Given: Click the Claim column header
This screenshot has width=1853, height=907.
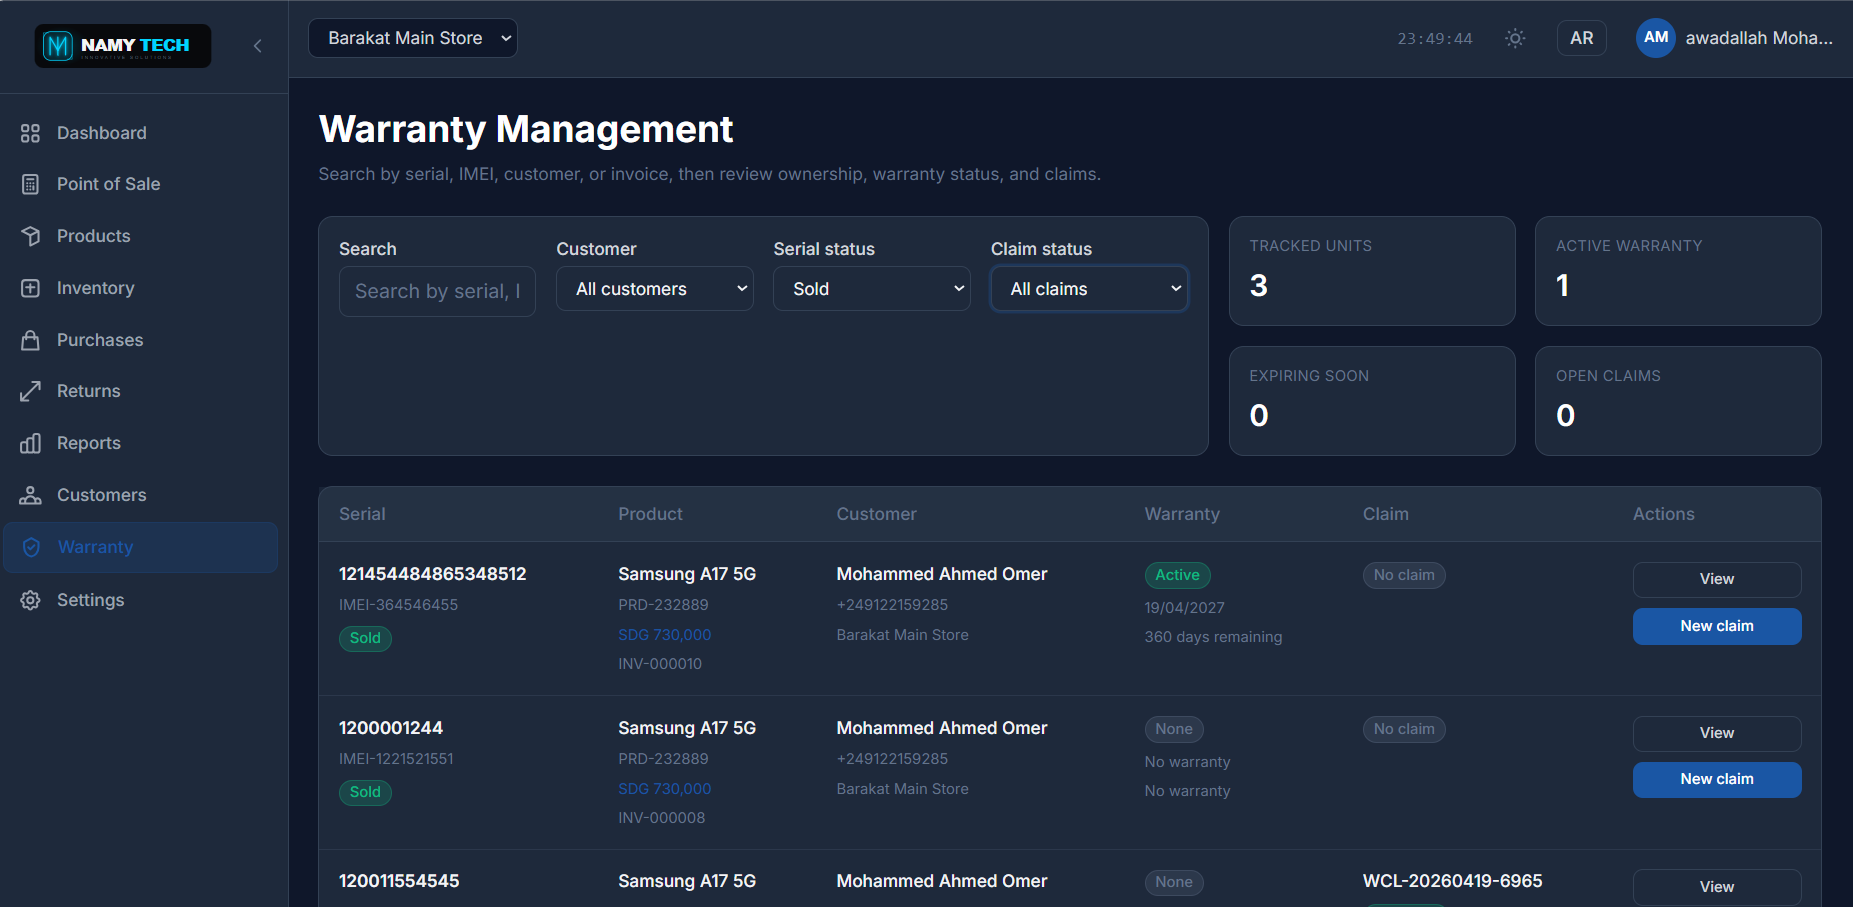Looking at the screenshot, I should point(1385,514).
